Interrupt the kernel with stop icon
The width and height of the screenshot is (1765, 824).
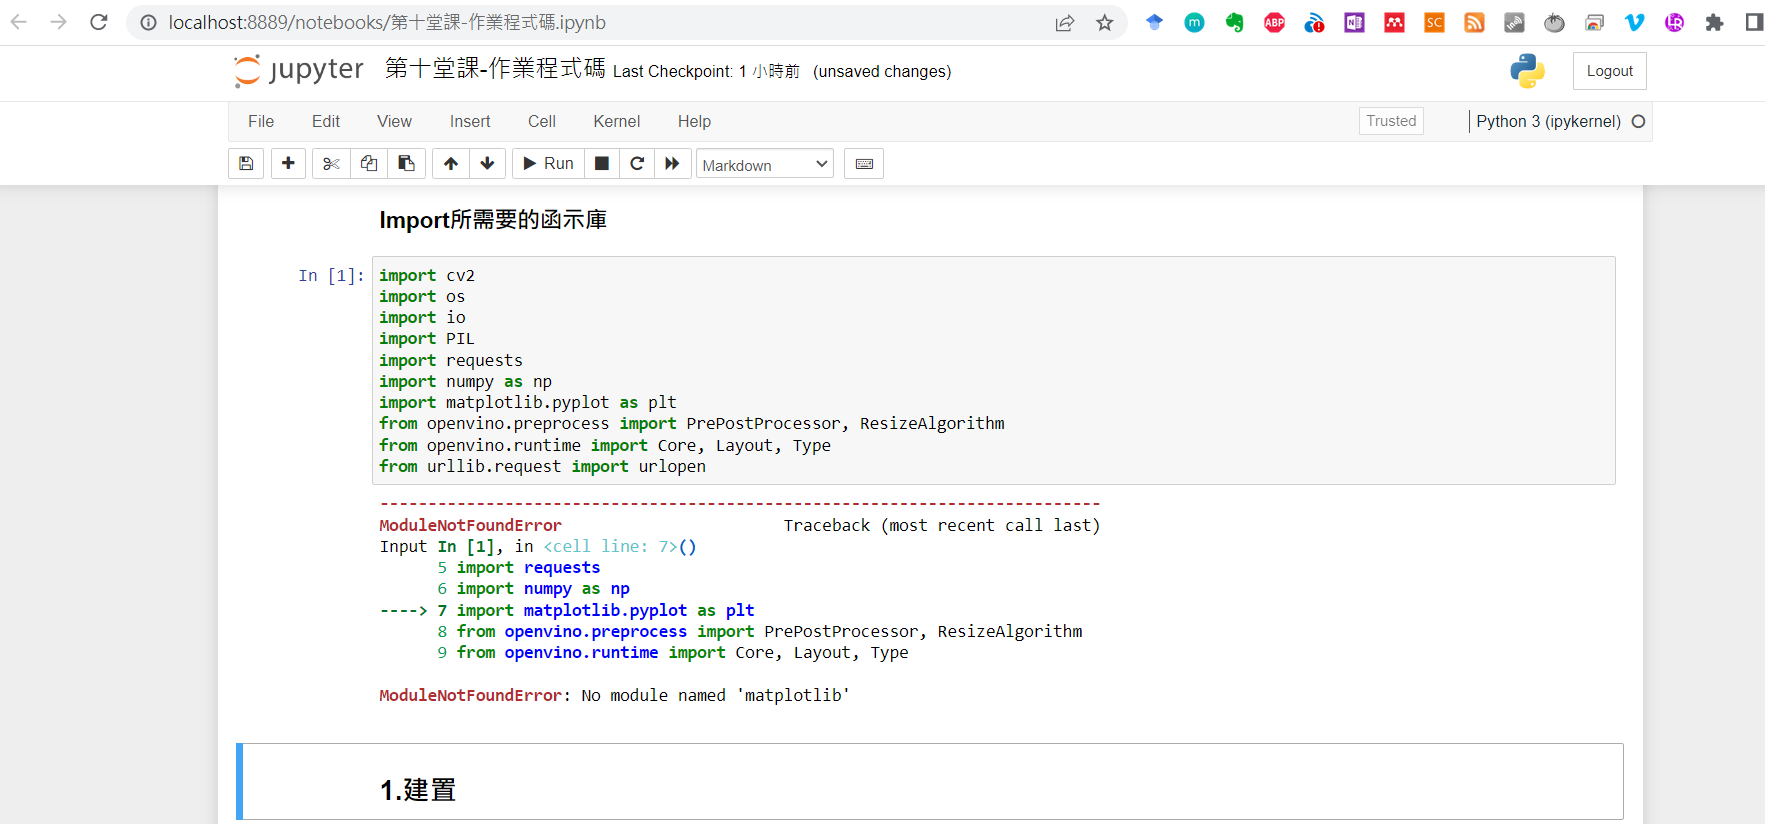tap(602, 164)
